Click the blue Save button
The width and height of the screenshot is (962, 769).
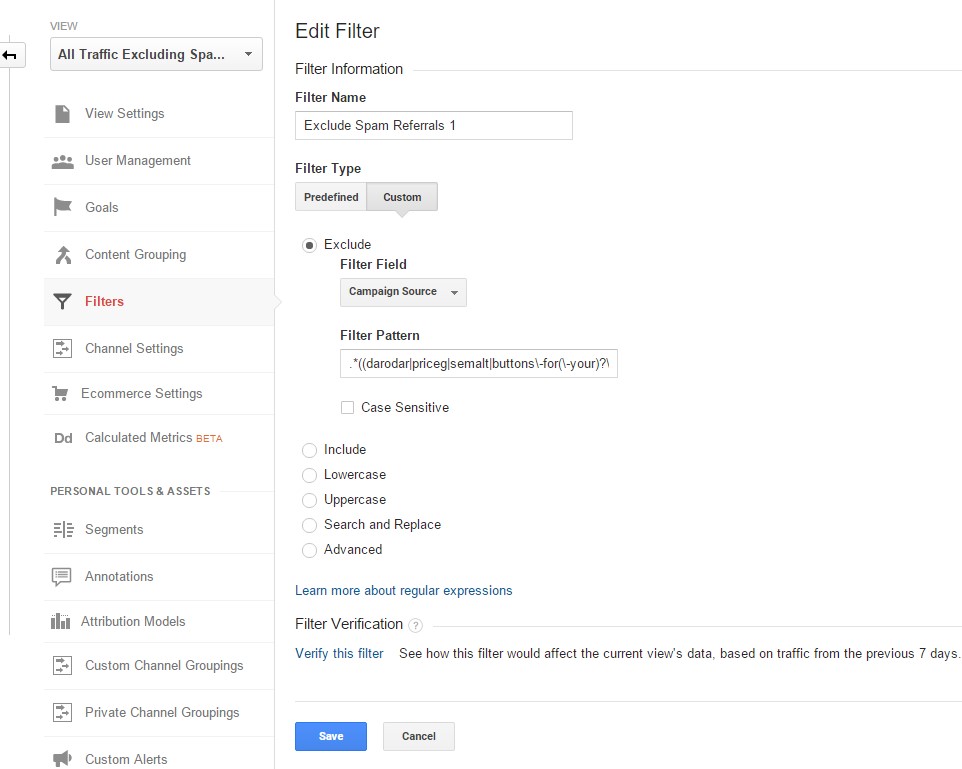[x=331, y=736]
